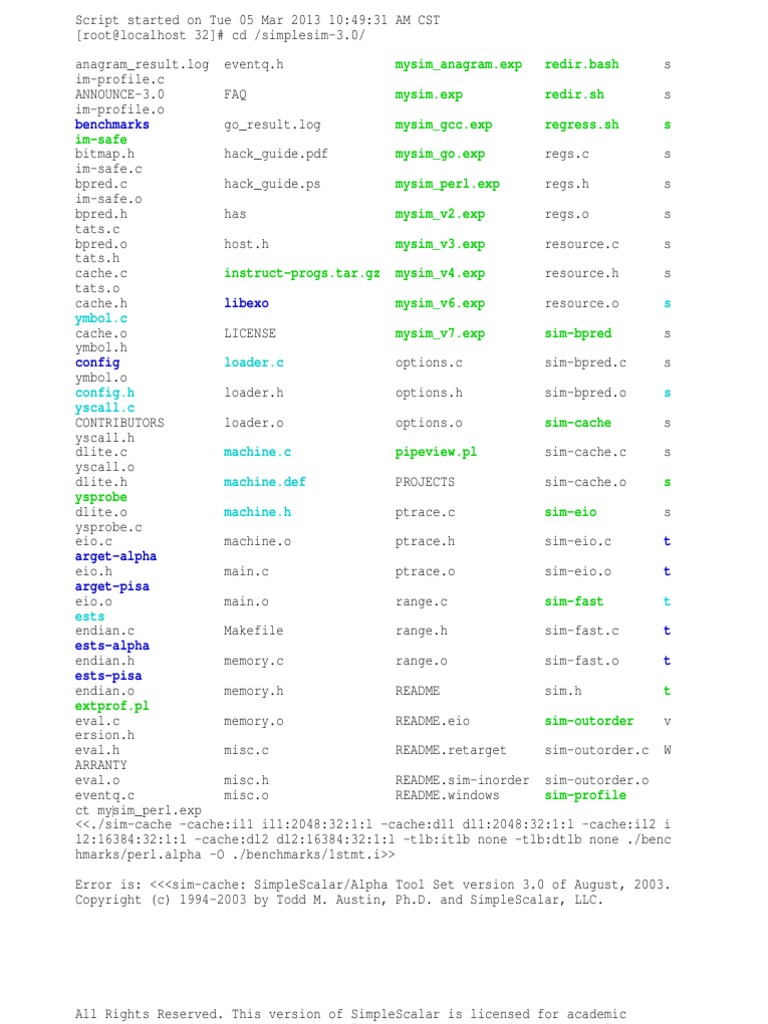Click the file name 'PROJECTS'
The height and width of the screenshot is (1024, 768).
point(425,482)
